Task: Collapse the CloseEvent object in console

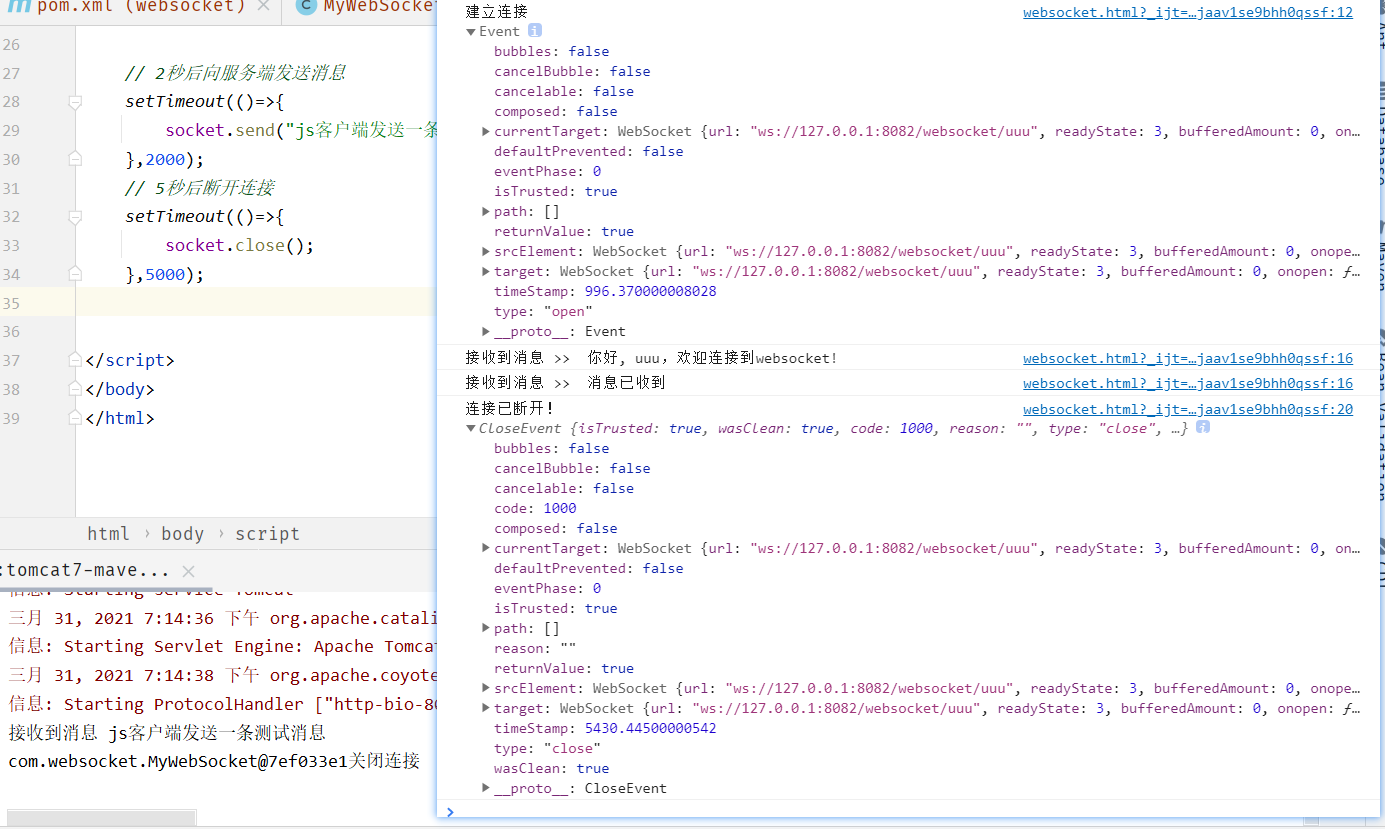Action: click(x=471, y=428)
